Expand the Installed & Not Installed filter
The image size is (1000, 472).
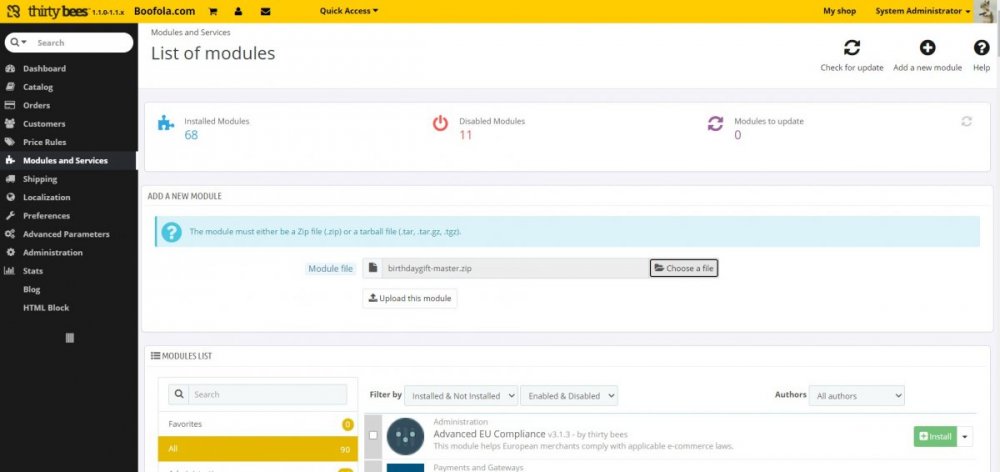pyautogui.click(x=461, y=396)
